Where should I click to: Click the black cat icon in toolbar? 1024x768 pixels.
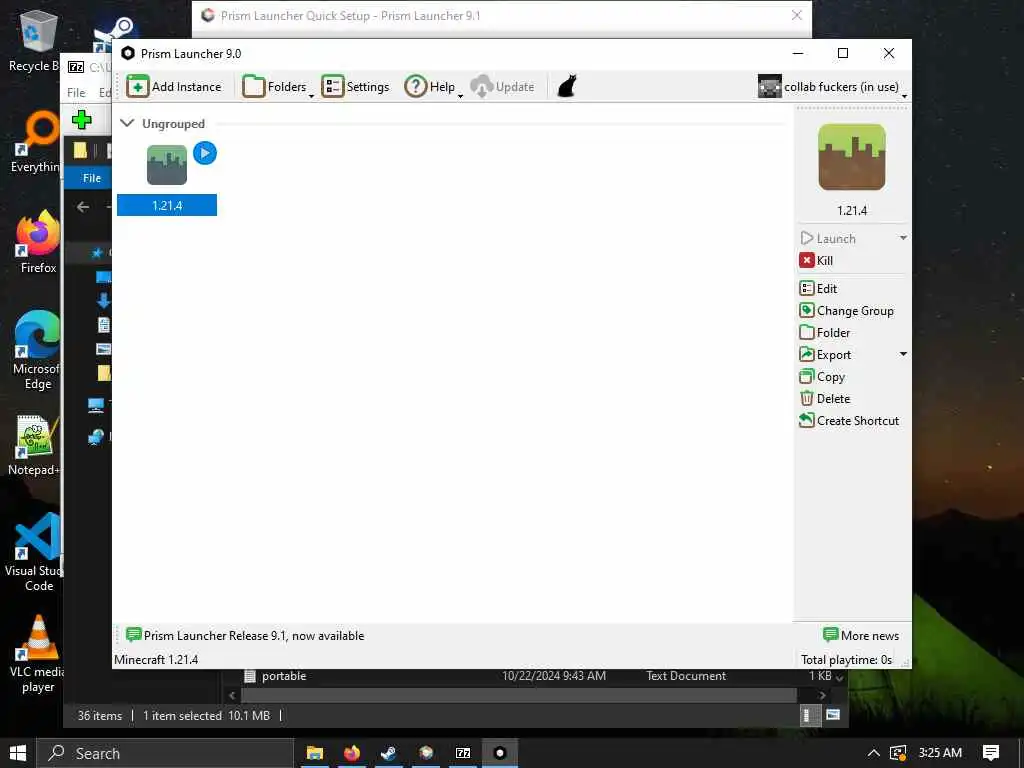[x=567, y=86]
